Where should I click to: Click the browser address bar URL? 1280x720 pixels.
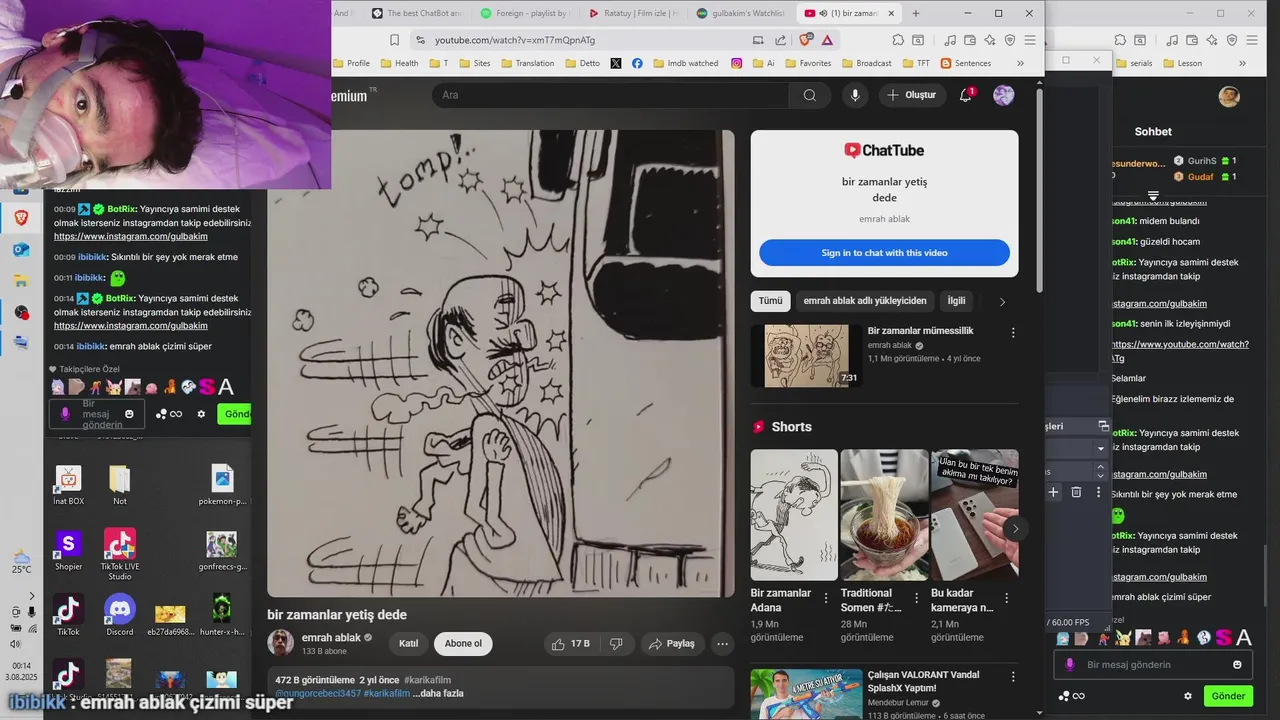(515, 40)
